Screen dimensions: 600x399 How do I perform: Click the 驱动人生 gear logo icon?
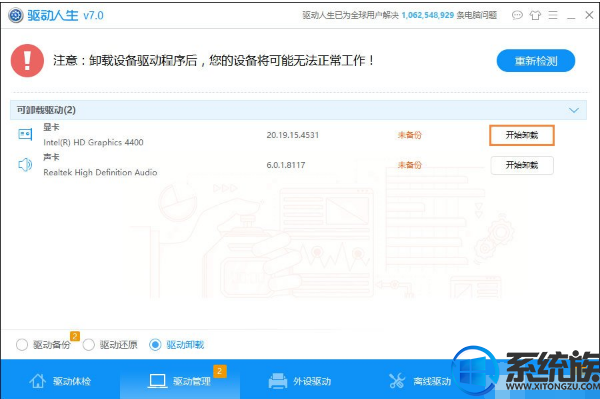click(x=16, y=15)
